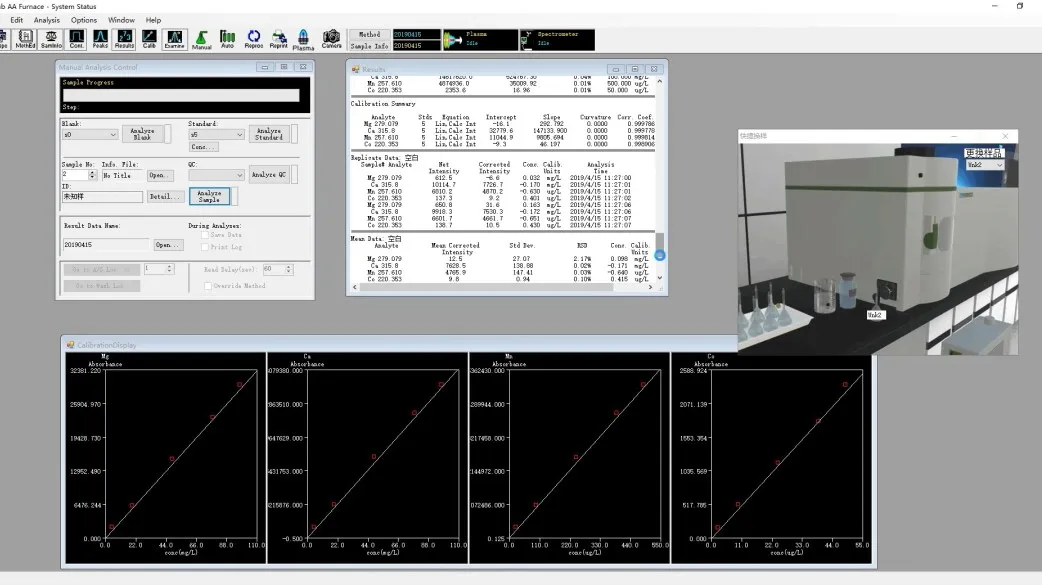Click the Results window horizontal scrollbar
The image size is (1042, 585).
click(x=502, y=287)
